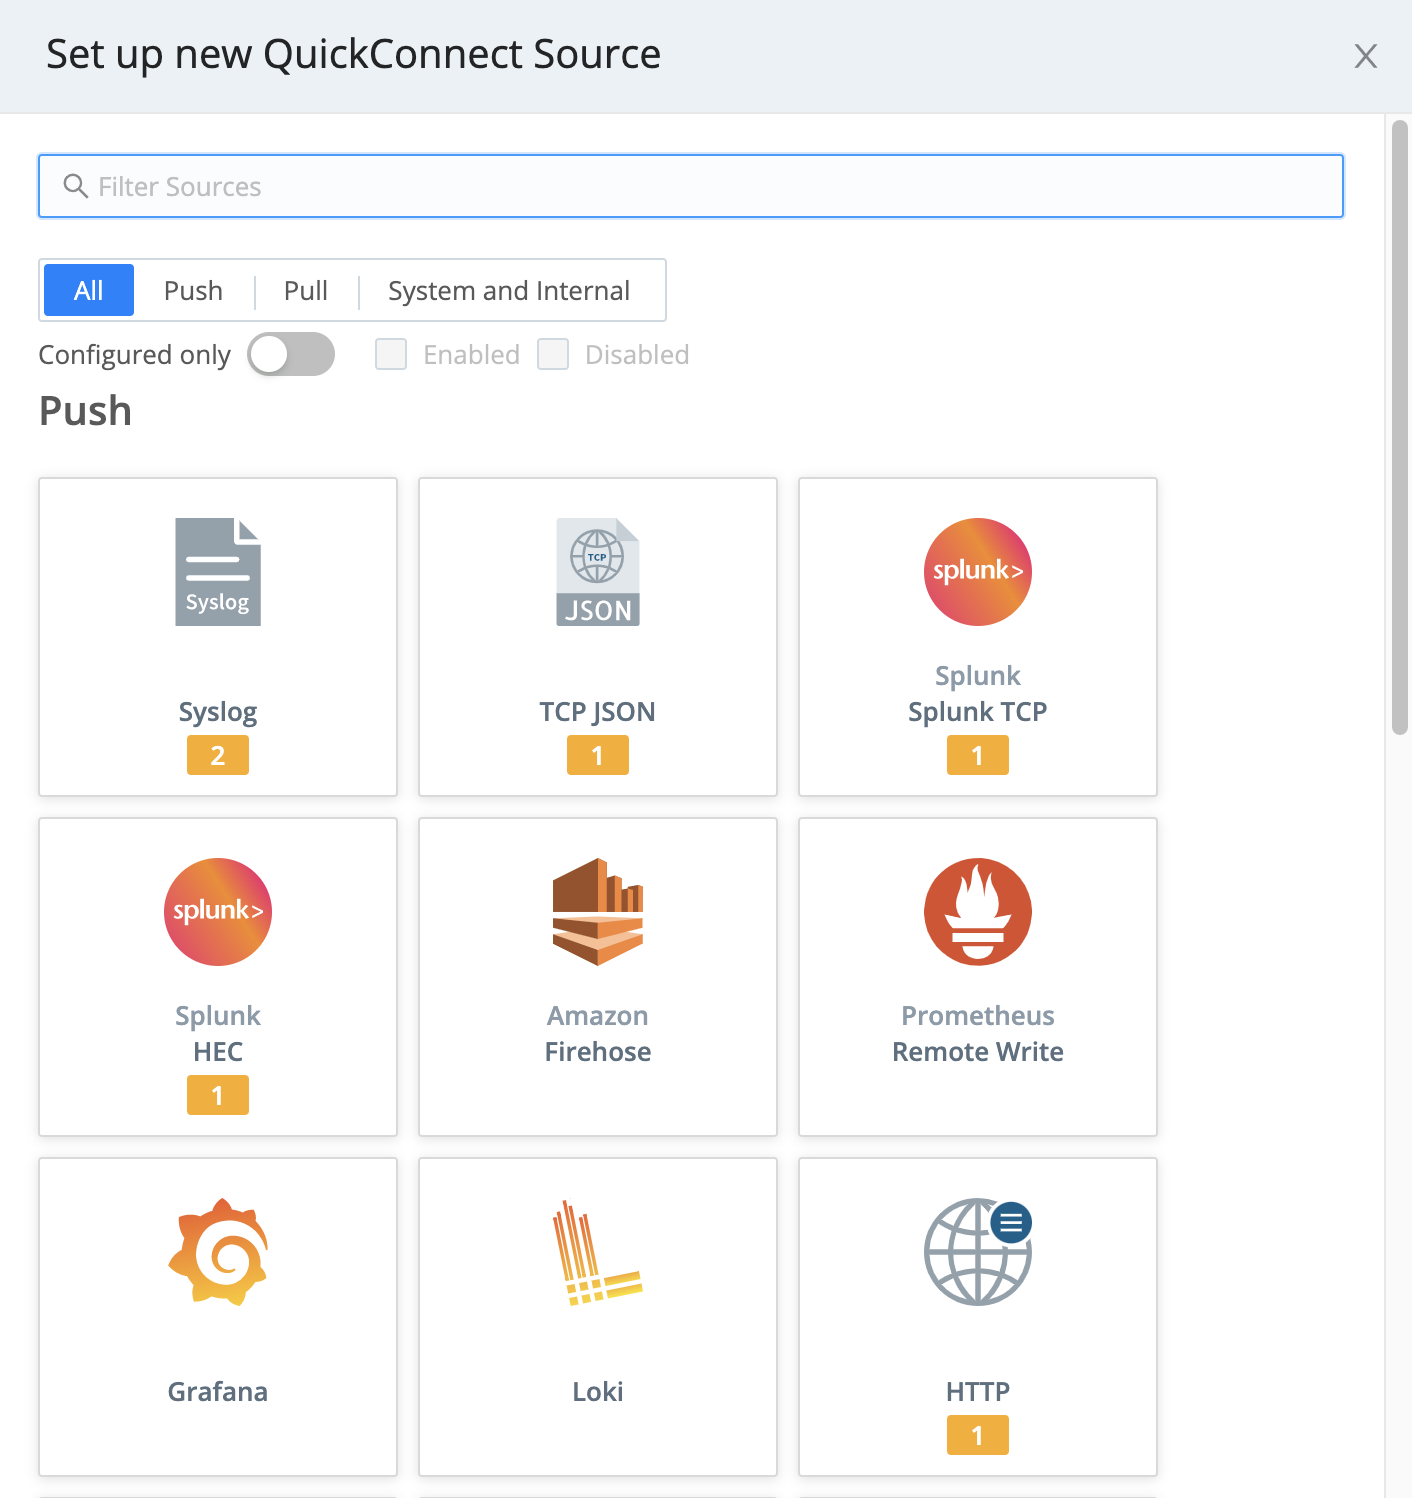Image resolution: width=1412 pixels, height=1498 pixels.
Task: Select the Syslog source tile icon
Action: pos(217,571)
